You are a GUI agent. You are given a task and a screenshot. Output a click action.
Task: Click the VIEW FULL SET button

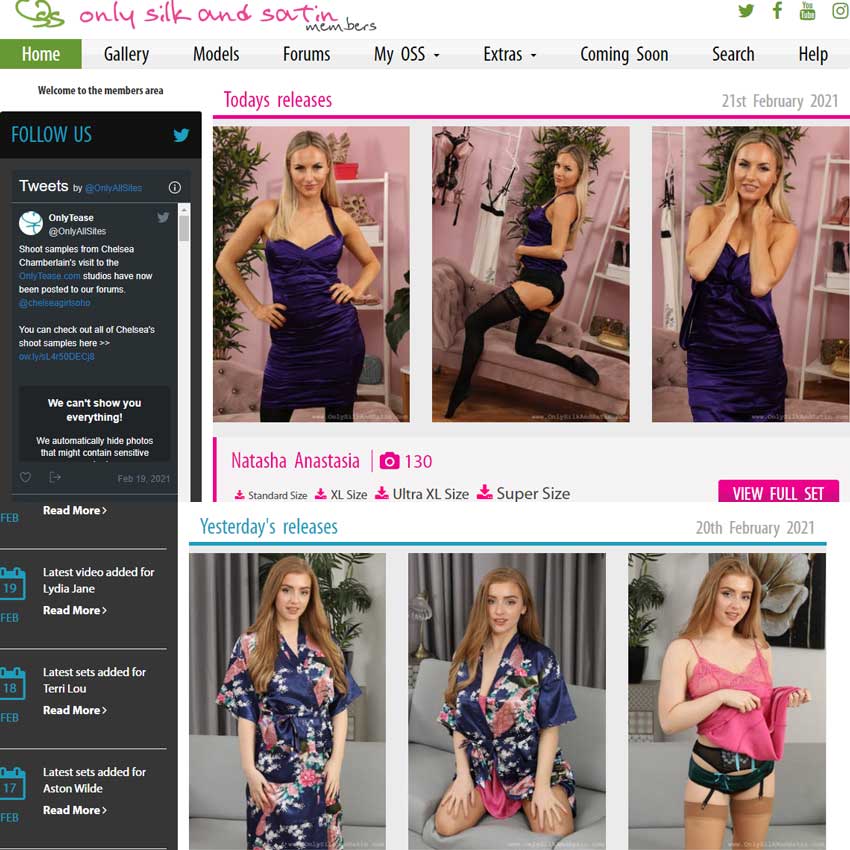point(778,491)
